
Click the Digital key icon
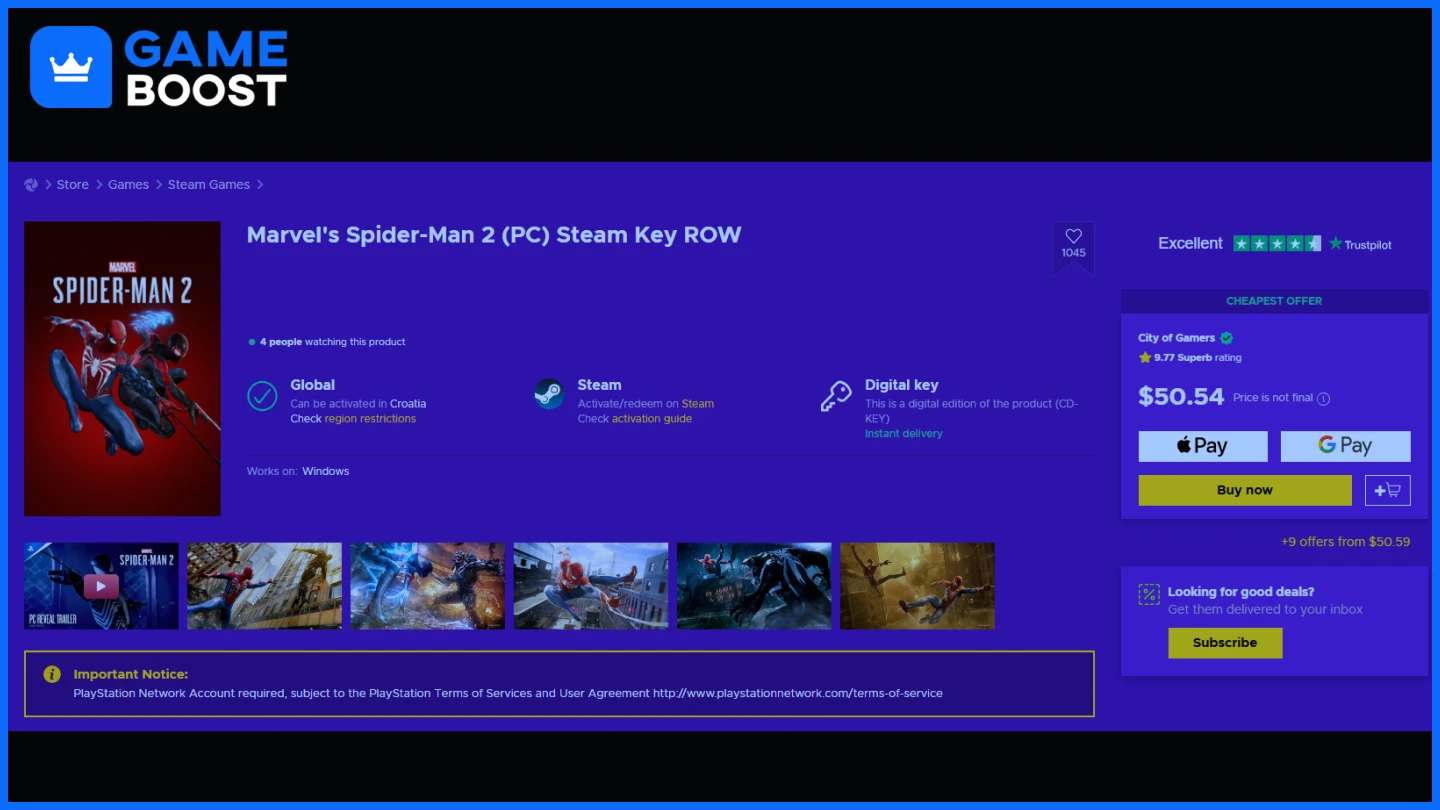pyautogui.click(x=836, y=397)
